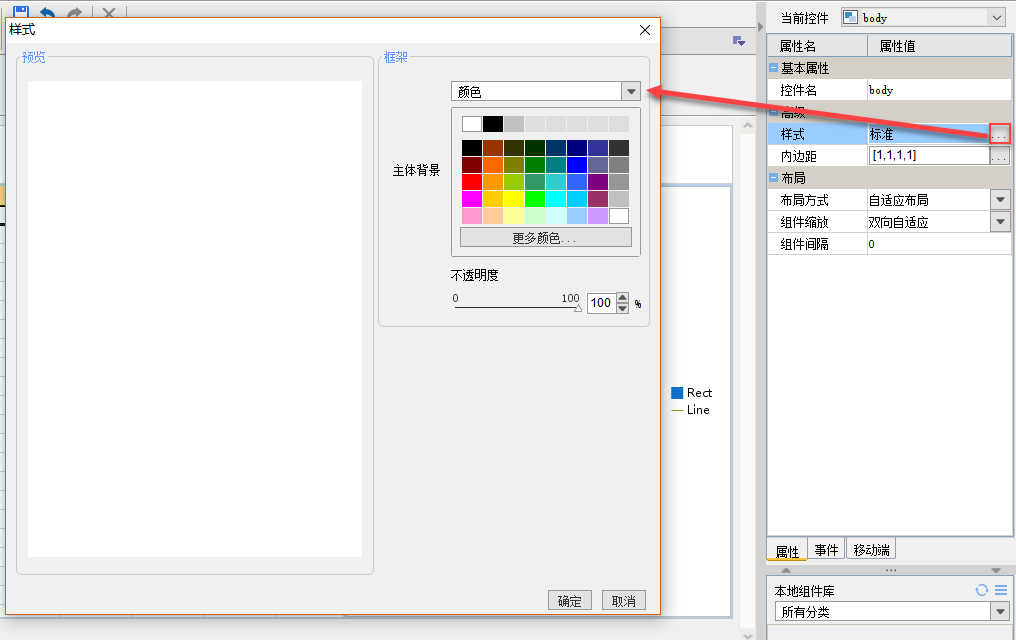Switch to the 移动端 tab
This screenshot has width=1016, height=640.
871,549
